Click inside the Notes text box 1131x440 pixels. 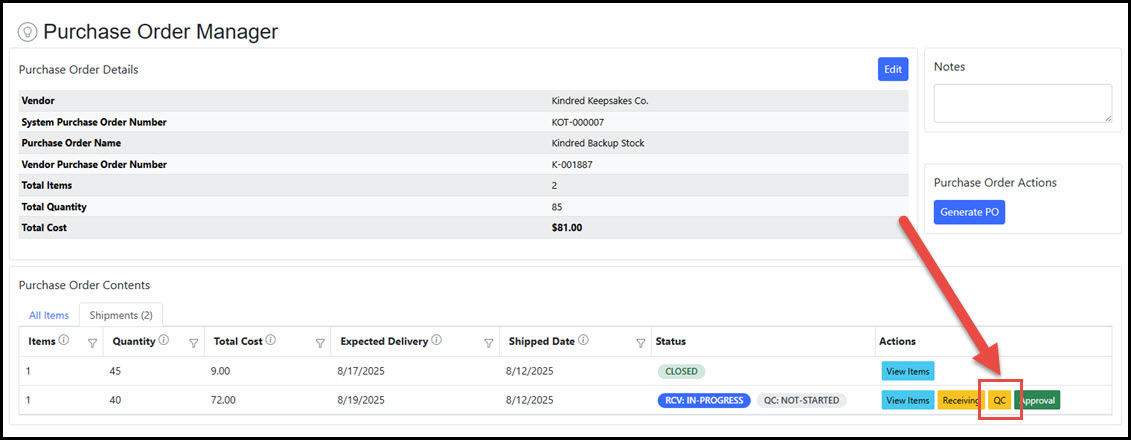[x=1022, y=103]
